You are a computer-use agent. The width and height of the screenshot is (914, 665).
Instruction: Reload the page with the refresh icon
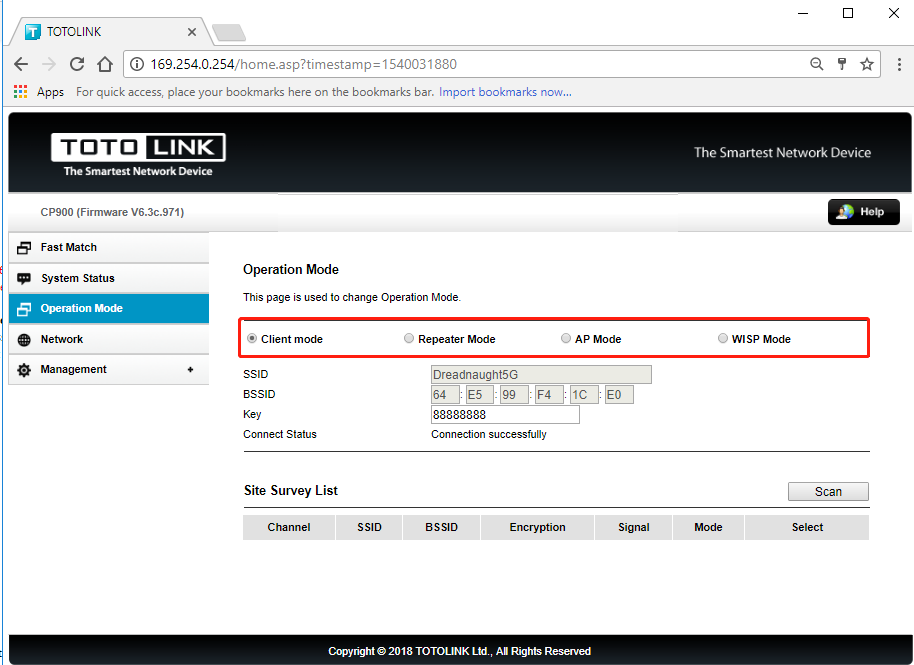(x=77, y=64)
